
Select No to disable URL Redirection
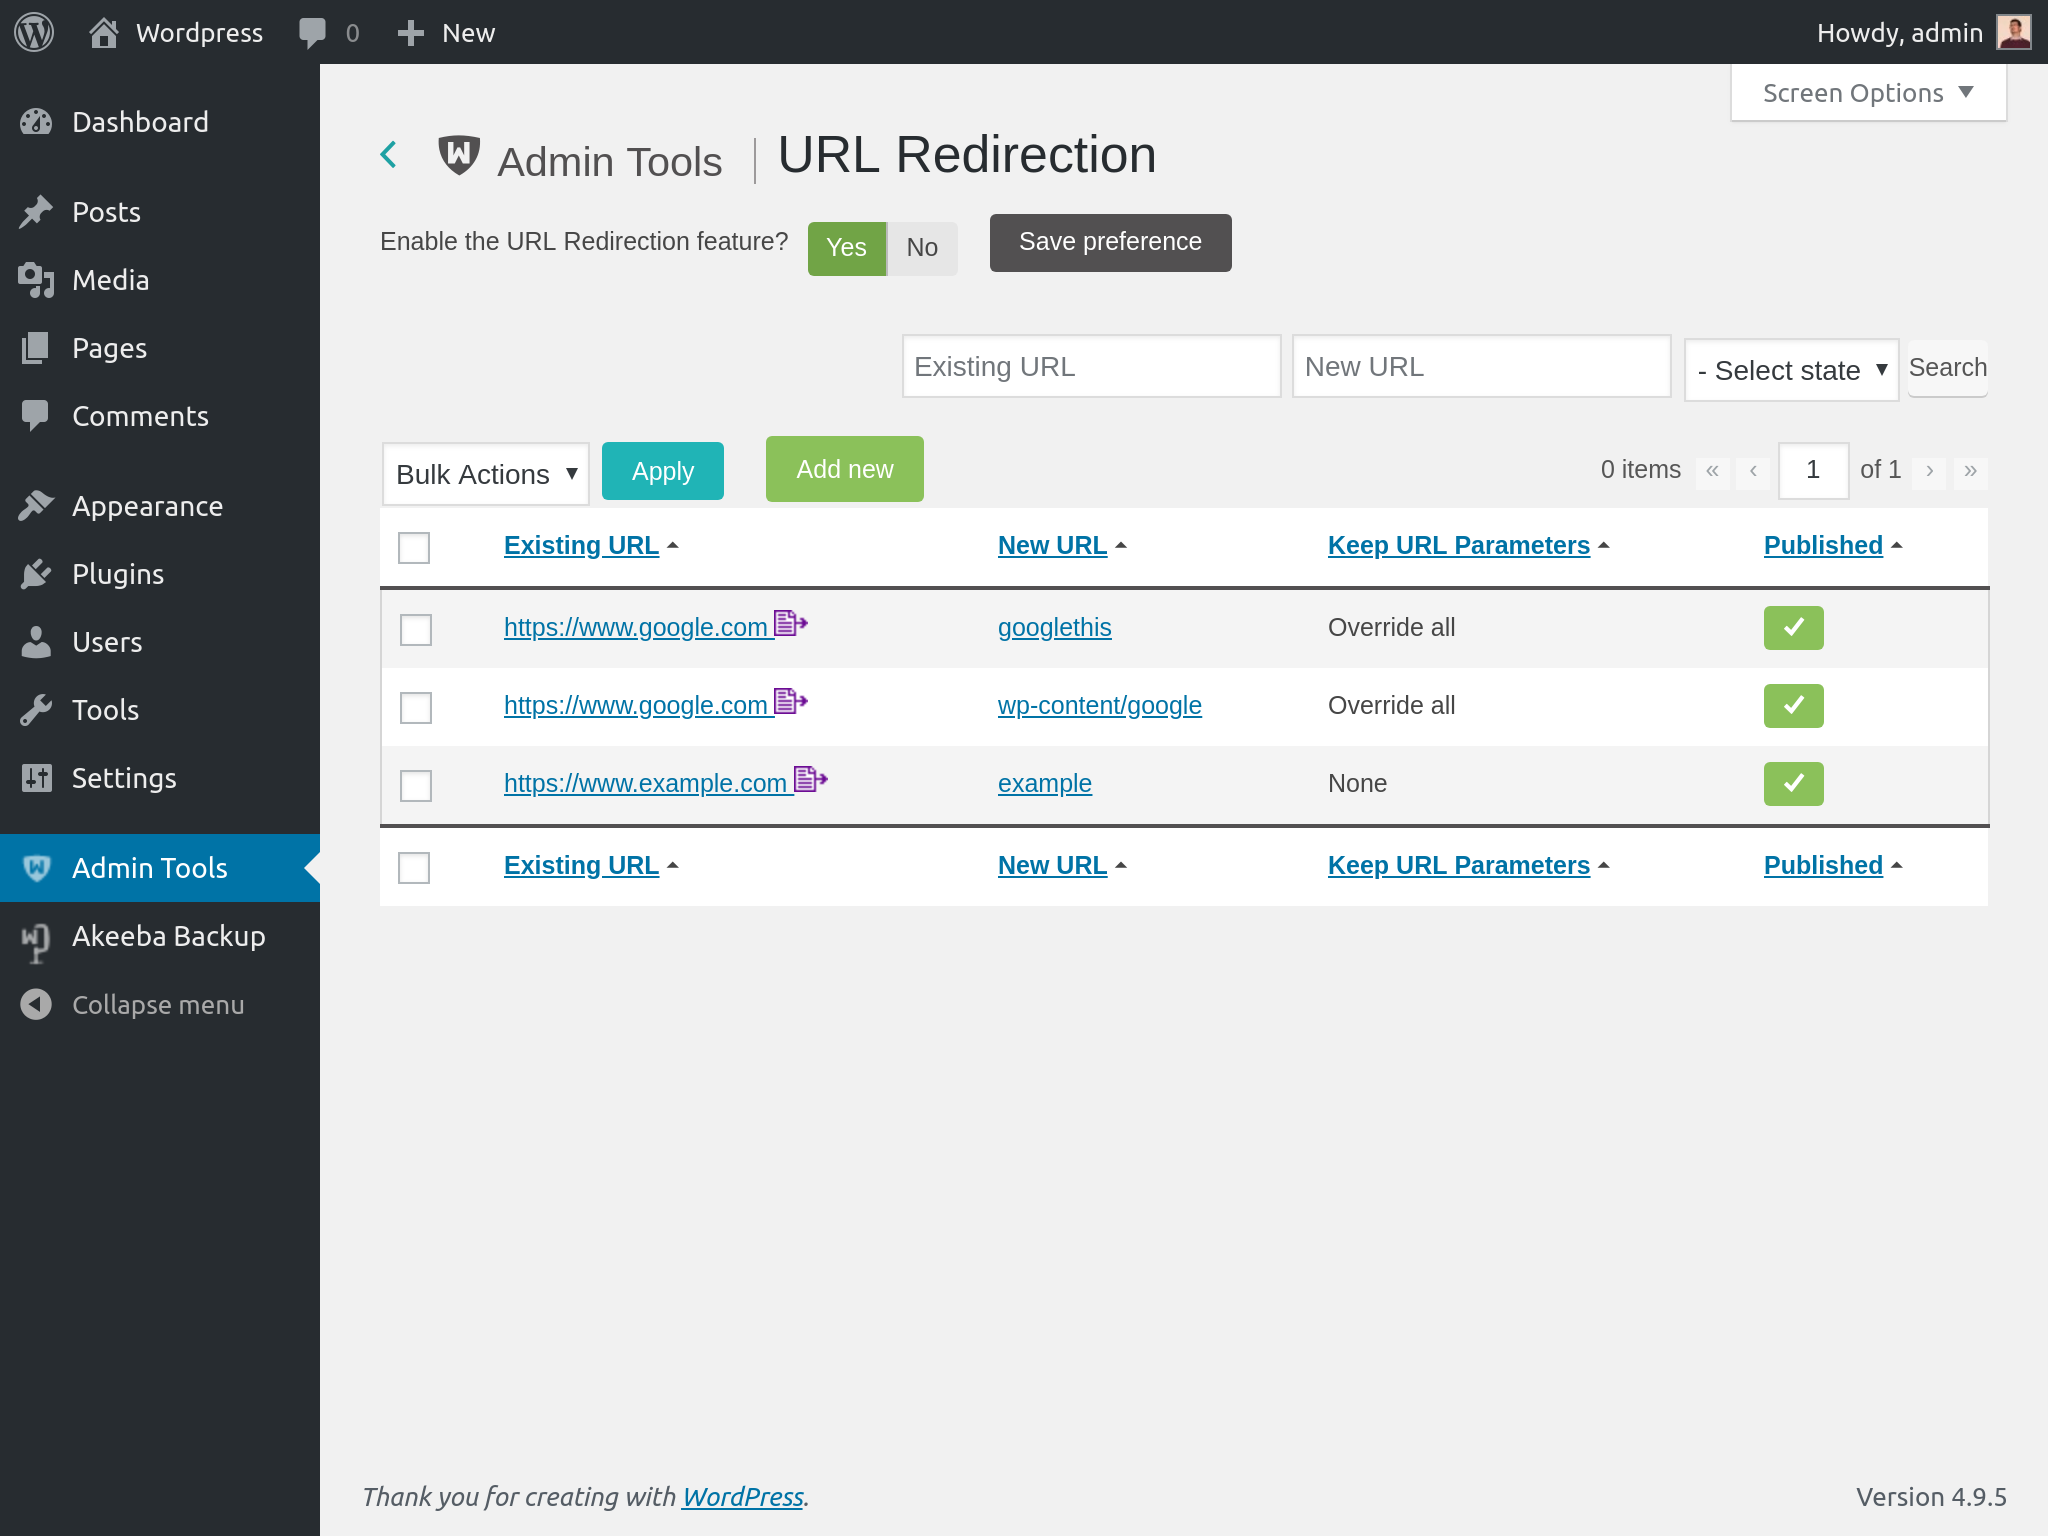pos(922,248)
